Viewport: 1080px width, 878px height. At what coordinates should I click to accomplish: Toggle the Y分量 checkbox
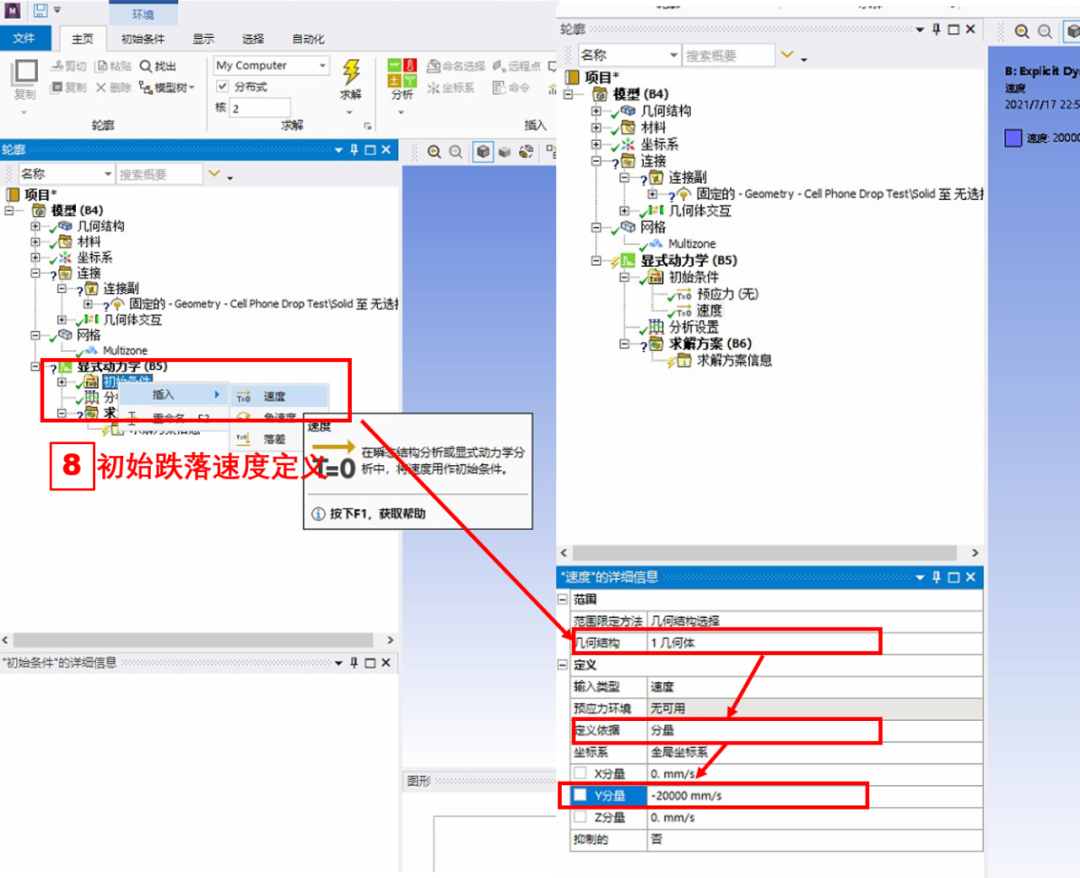point(581,795)
